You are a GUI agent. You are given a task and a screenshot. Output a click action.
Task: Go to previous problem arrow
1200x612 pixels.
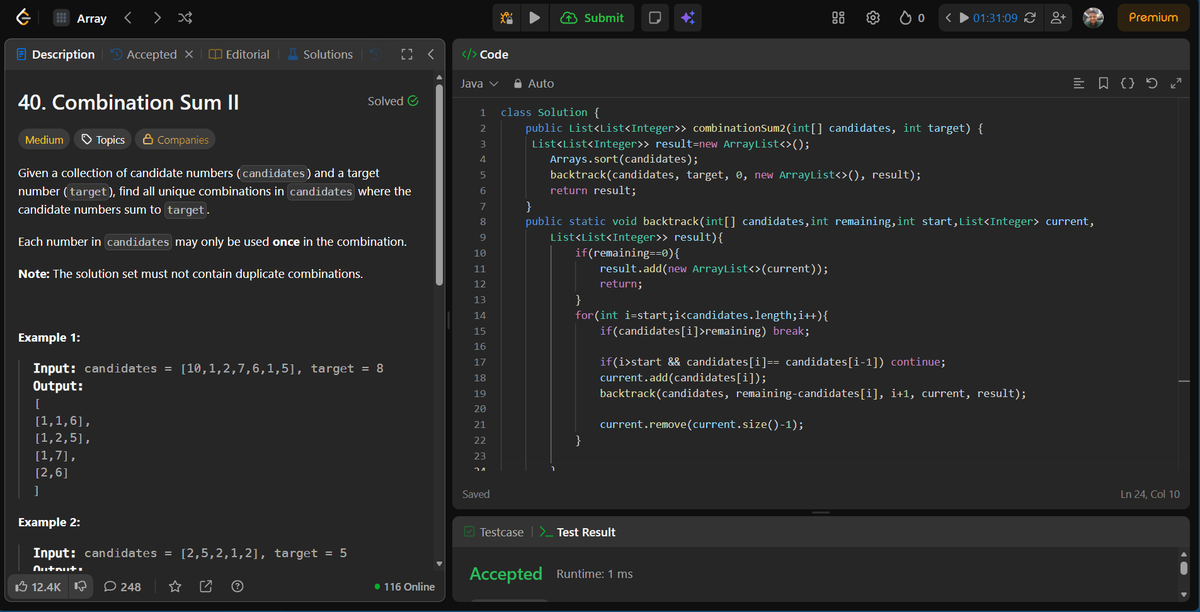point(128,18)
